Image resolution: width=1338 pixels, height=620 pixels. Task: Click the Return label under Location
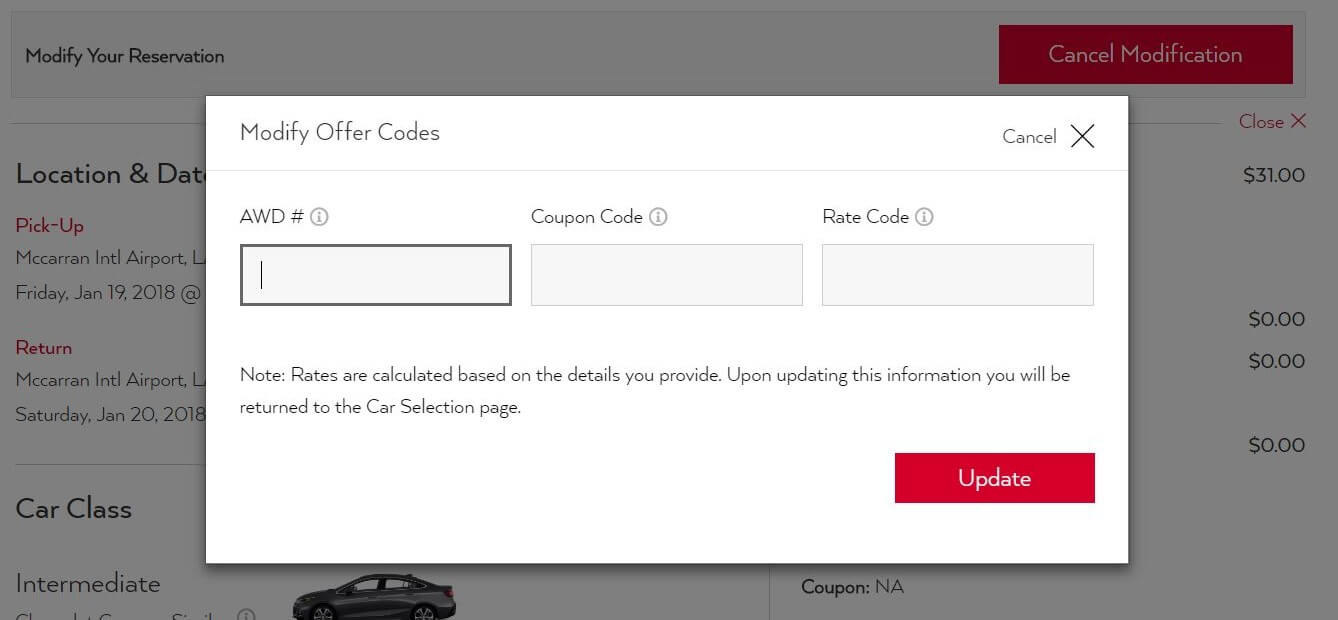(x=43, y=347)
